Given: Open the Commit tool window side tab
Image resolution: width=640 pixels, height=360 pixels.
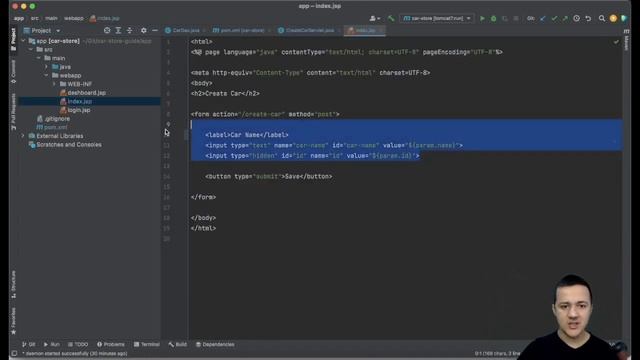Looking at the screenshot, I should click(x=13, y=72).
